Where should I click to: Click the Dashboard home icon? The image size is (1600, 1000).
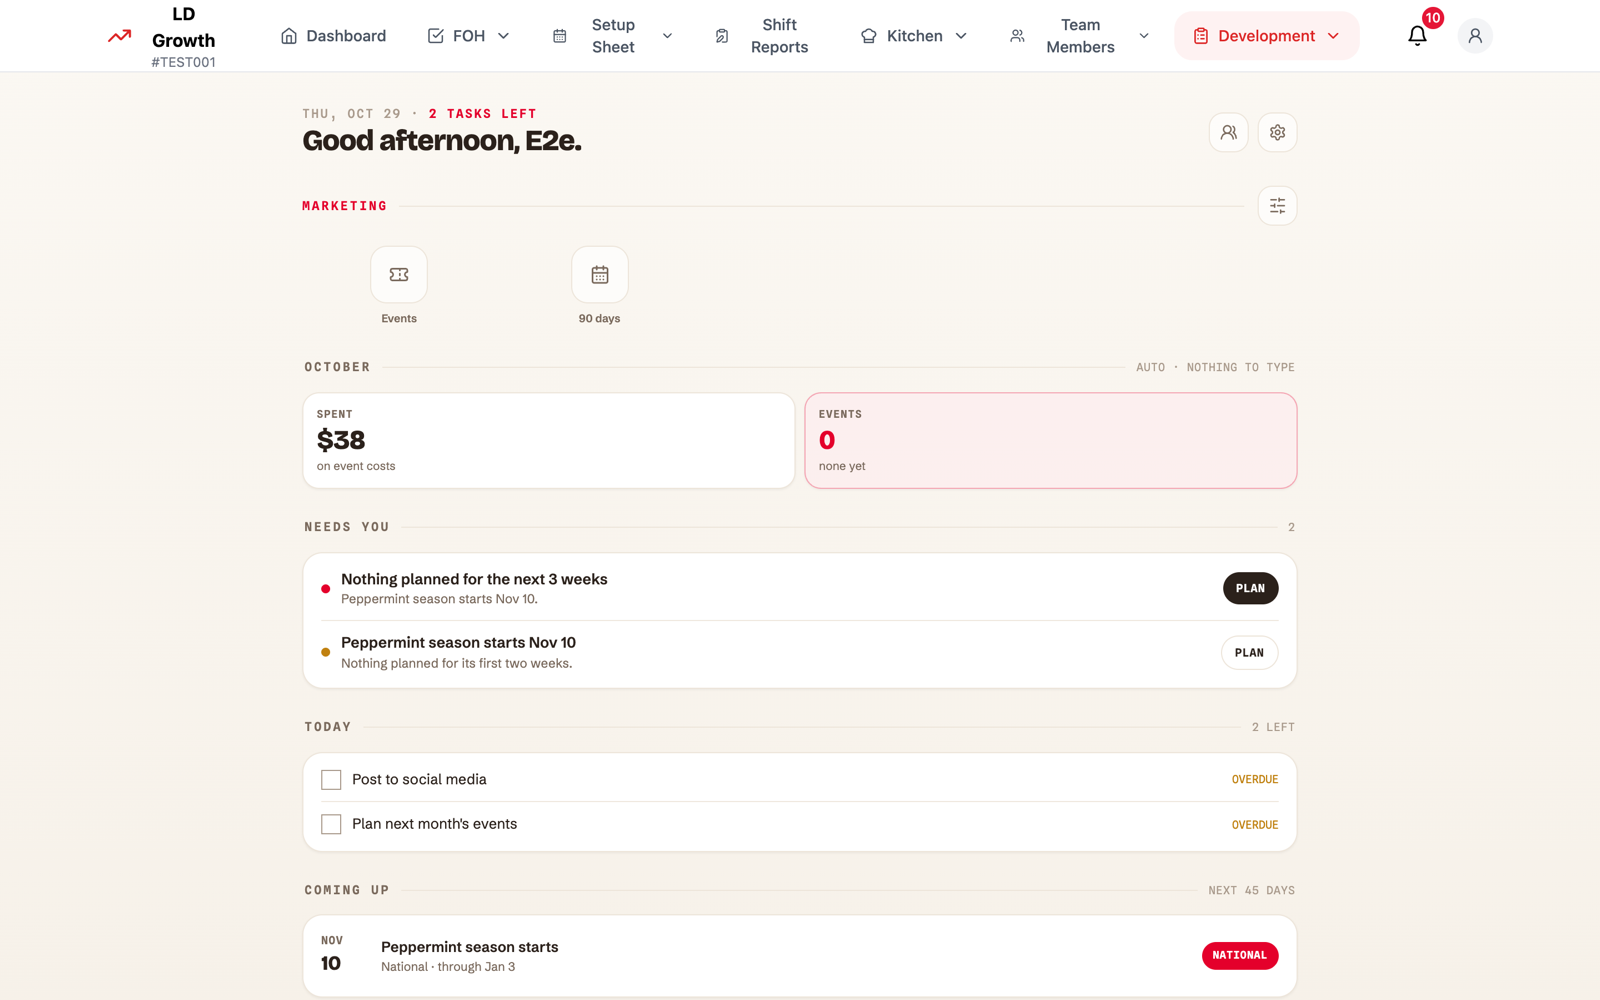[289, 36]
